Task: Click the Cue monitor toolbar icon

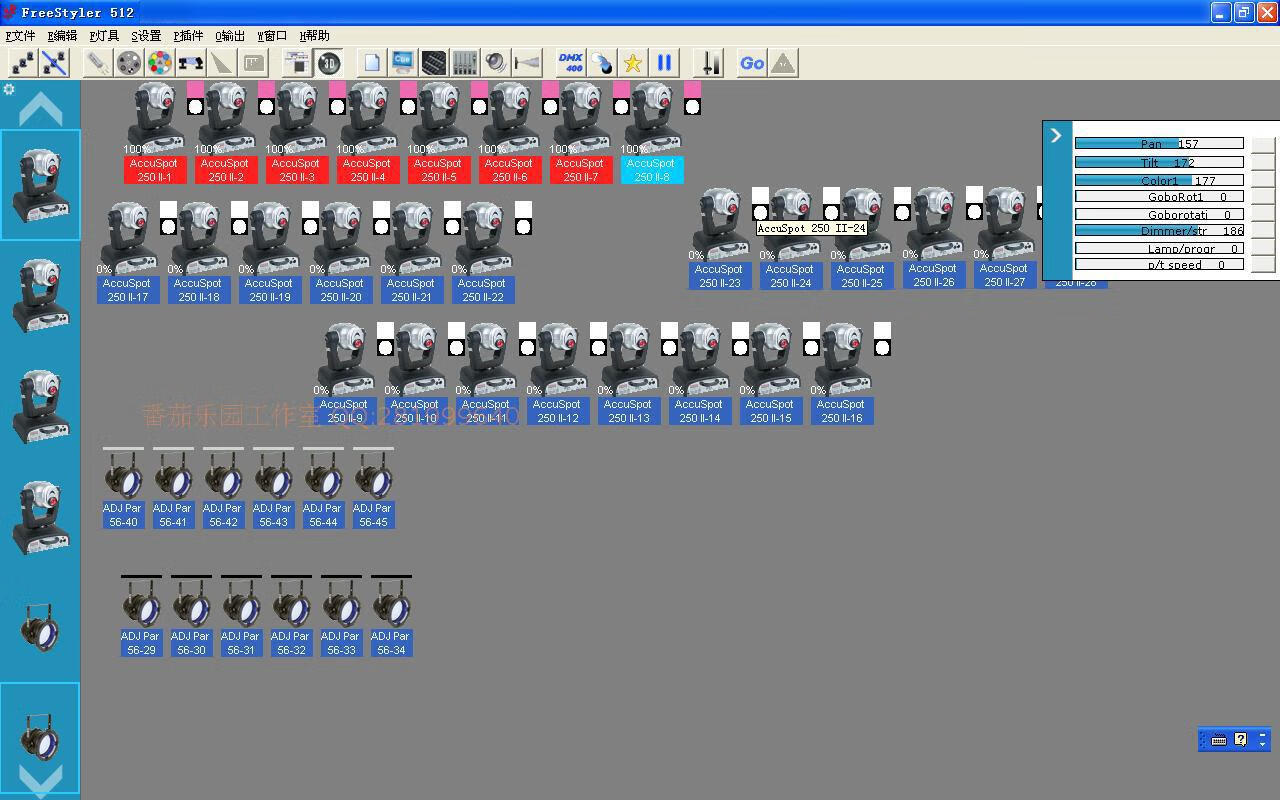Action: pos(403,63)
